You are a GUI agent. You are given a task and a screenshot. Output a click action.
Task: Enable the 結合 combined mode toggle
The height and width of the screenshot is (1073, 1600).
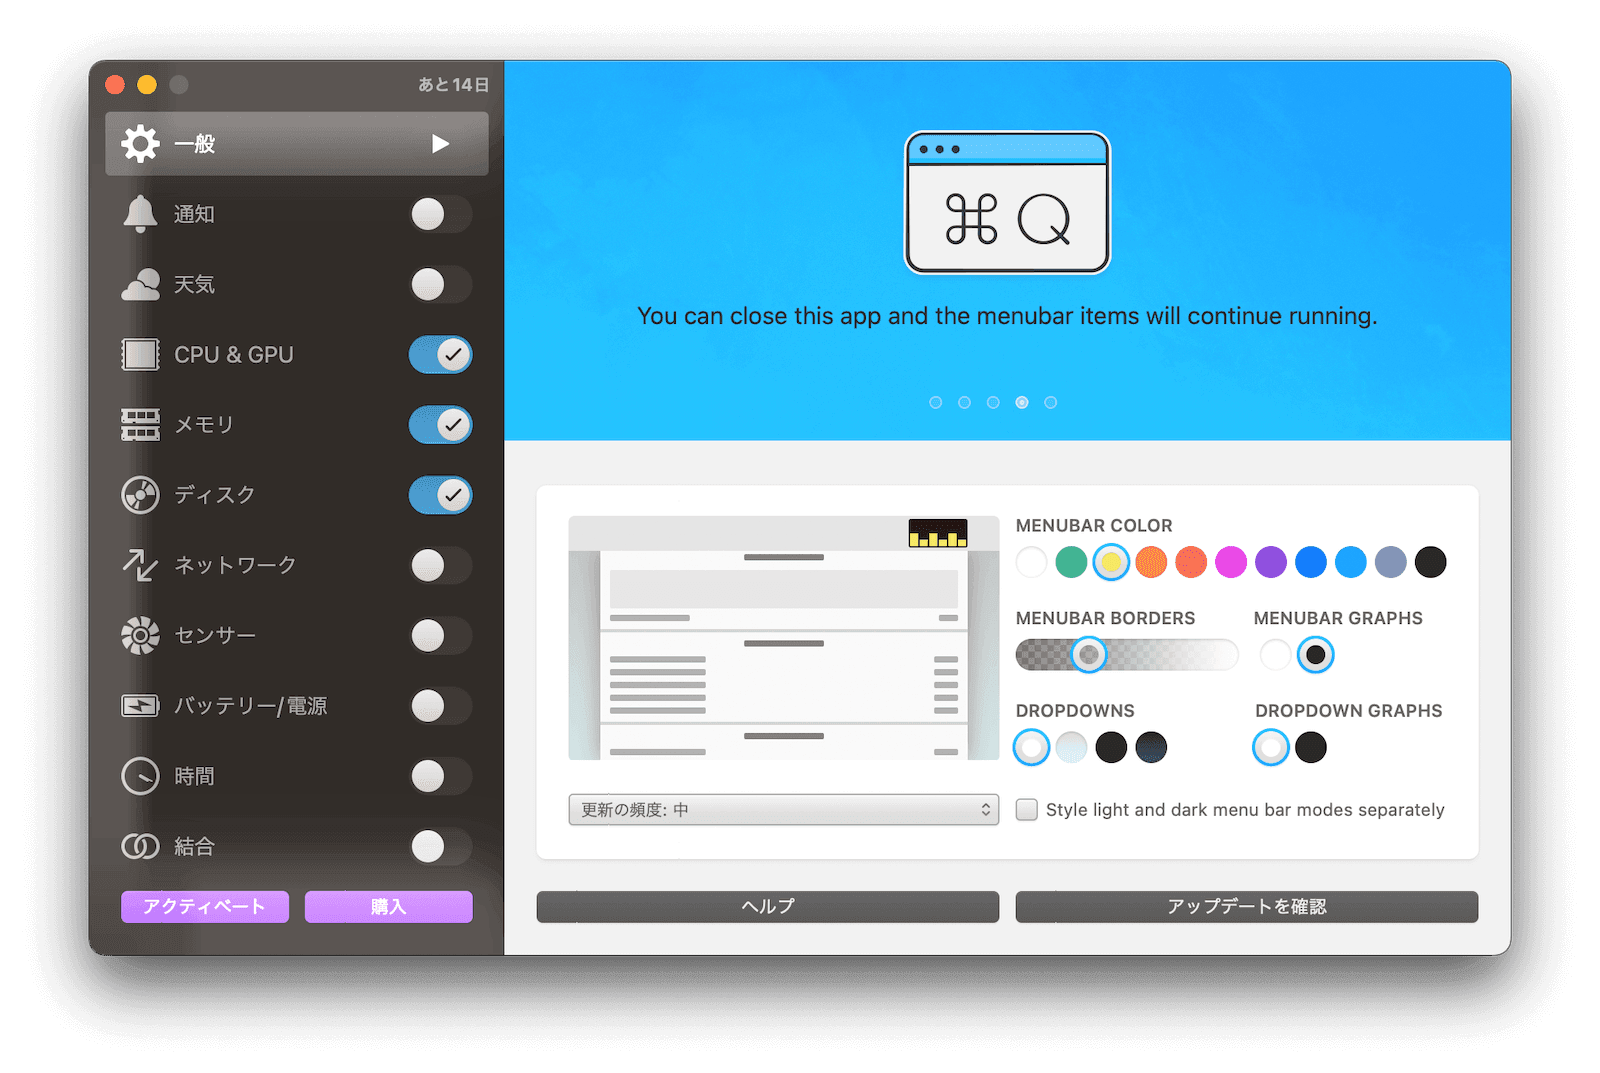436,846
